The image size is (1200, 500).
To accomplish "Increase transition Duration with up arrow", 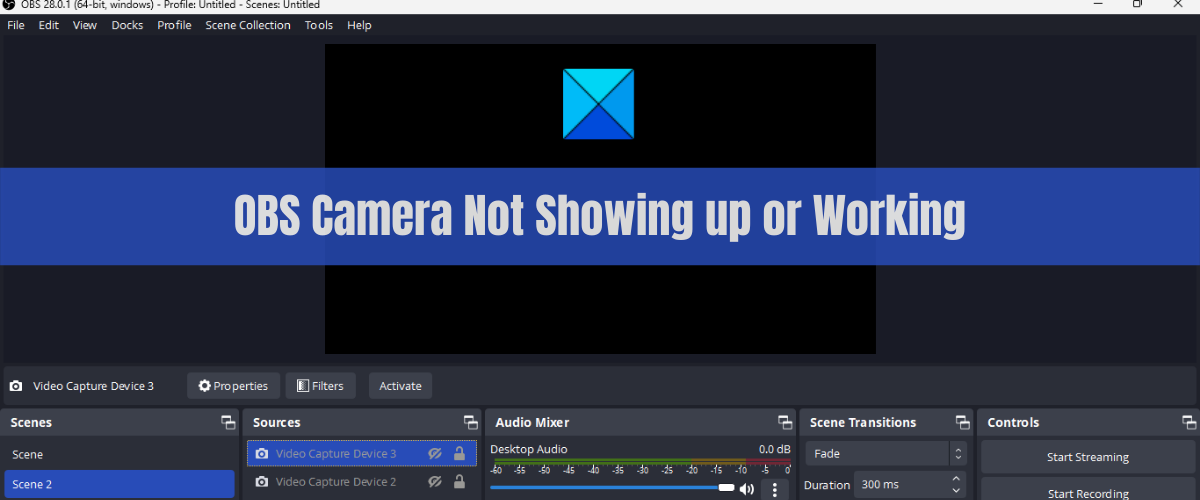I will 958,480.
